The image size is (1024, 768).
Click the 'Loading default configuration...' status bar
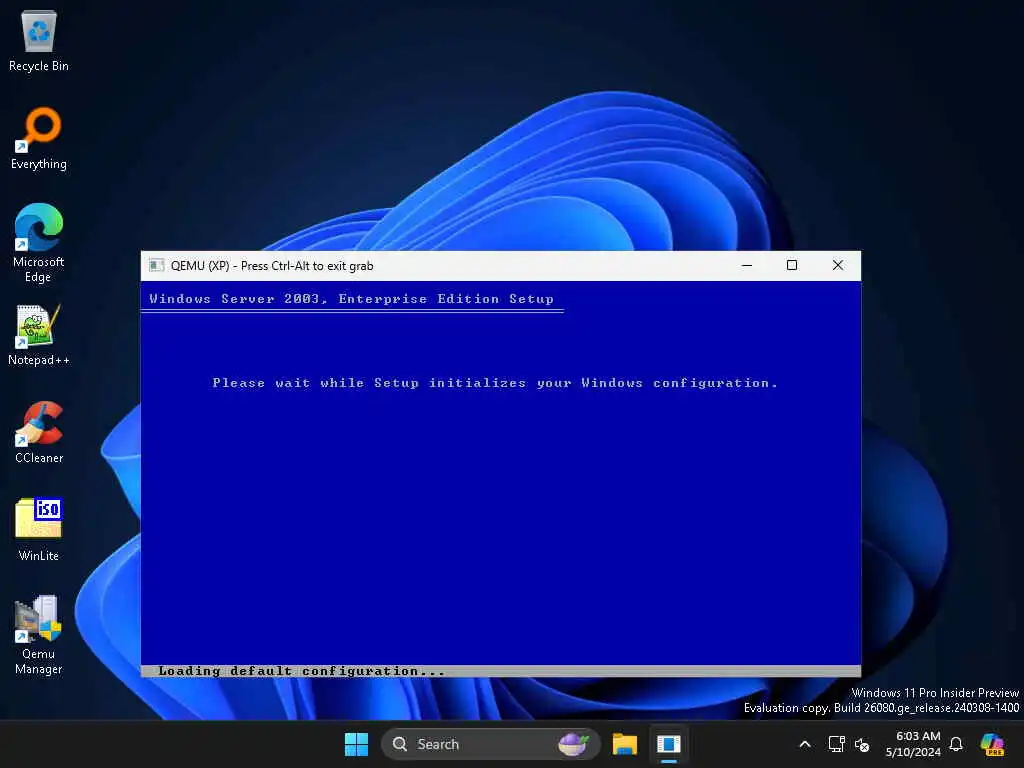501,671
